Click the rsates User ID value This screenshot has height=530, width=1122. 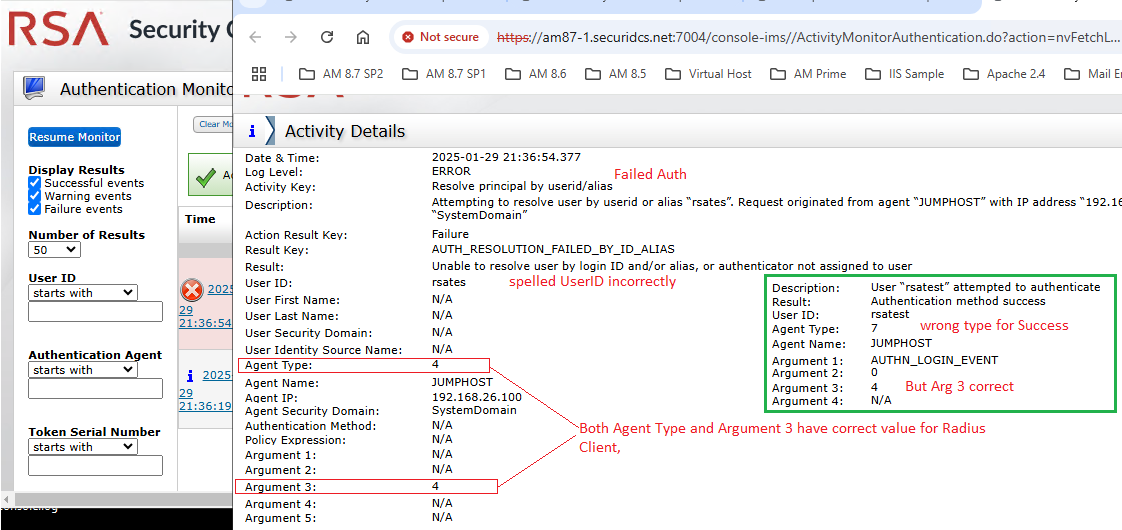[449, 282]
